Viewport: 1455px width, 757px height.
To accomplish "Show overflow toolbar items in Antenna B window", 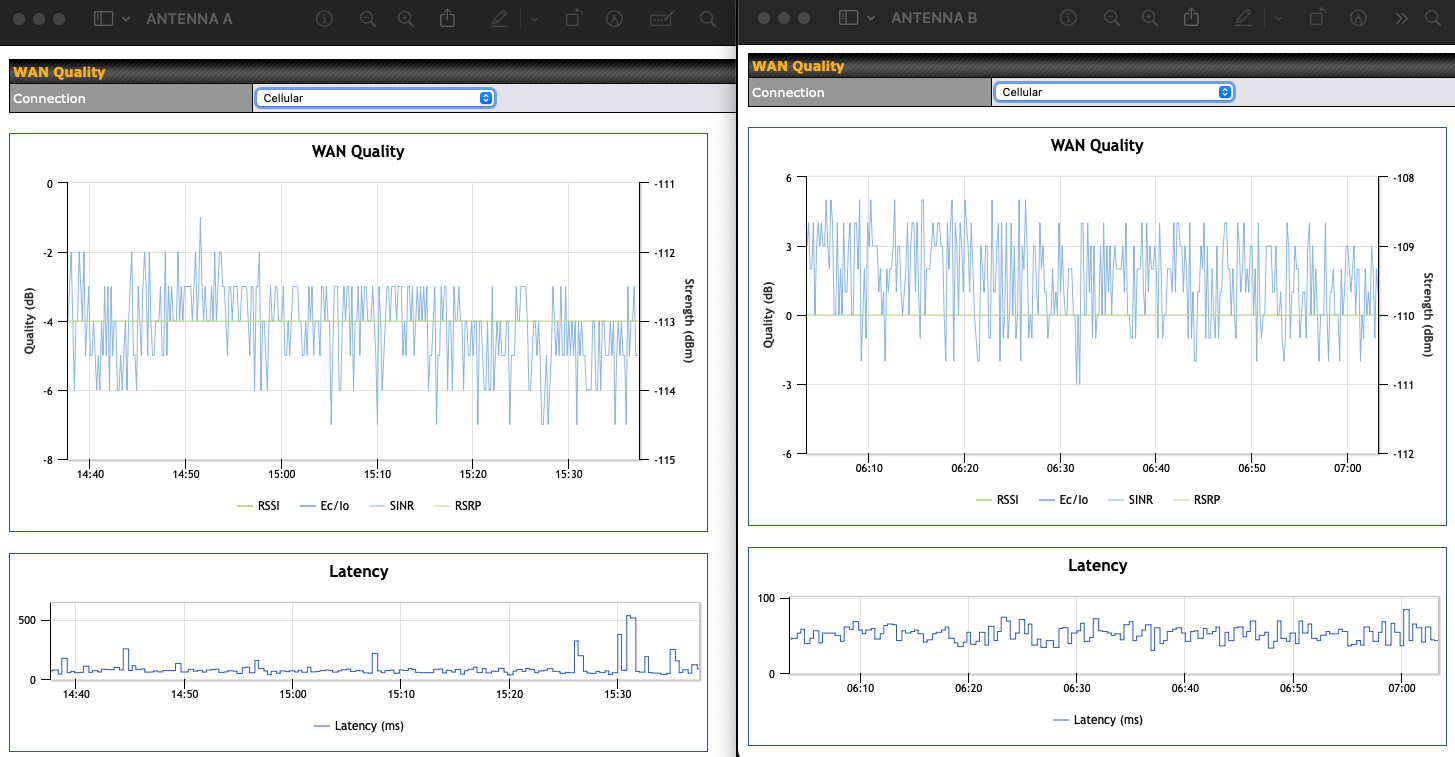I will coord(1401,18).
